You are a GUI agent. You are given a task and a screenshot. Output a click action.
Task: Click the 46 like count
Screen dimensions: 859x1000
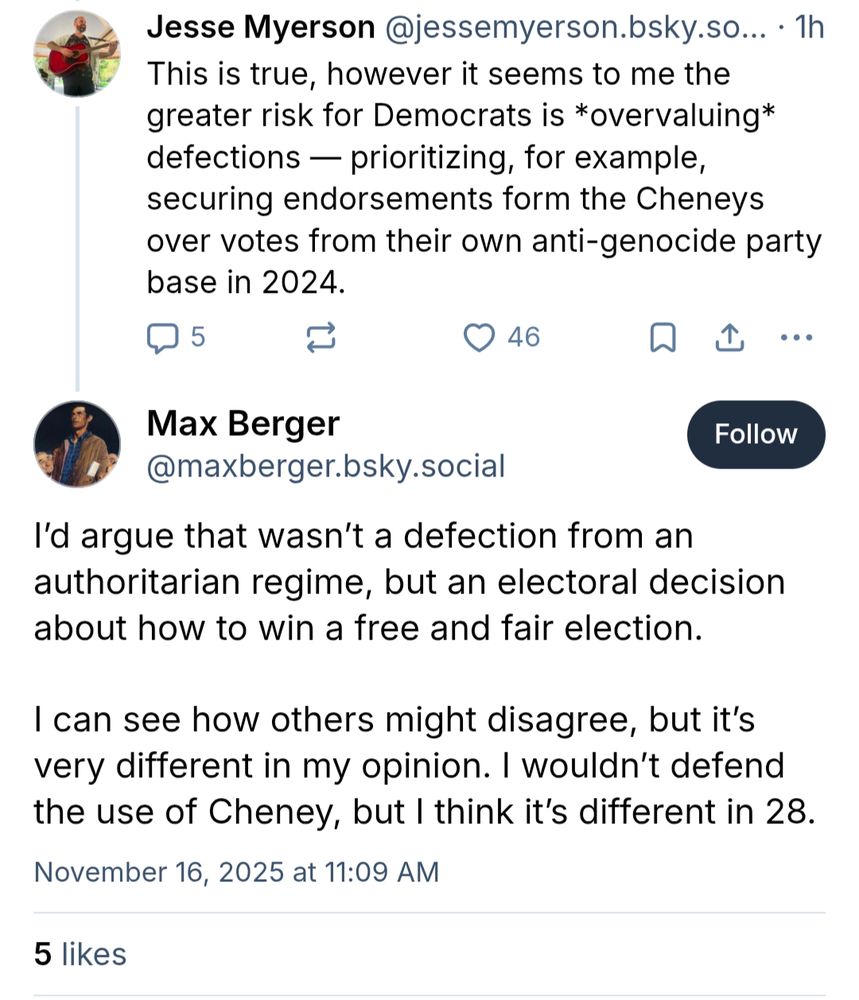click(523, 338)
